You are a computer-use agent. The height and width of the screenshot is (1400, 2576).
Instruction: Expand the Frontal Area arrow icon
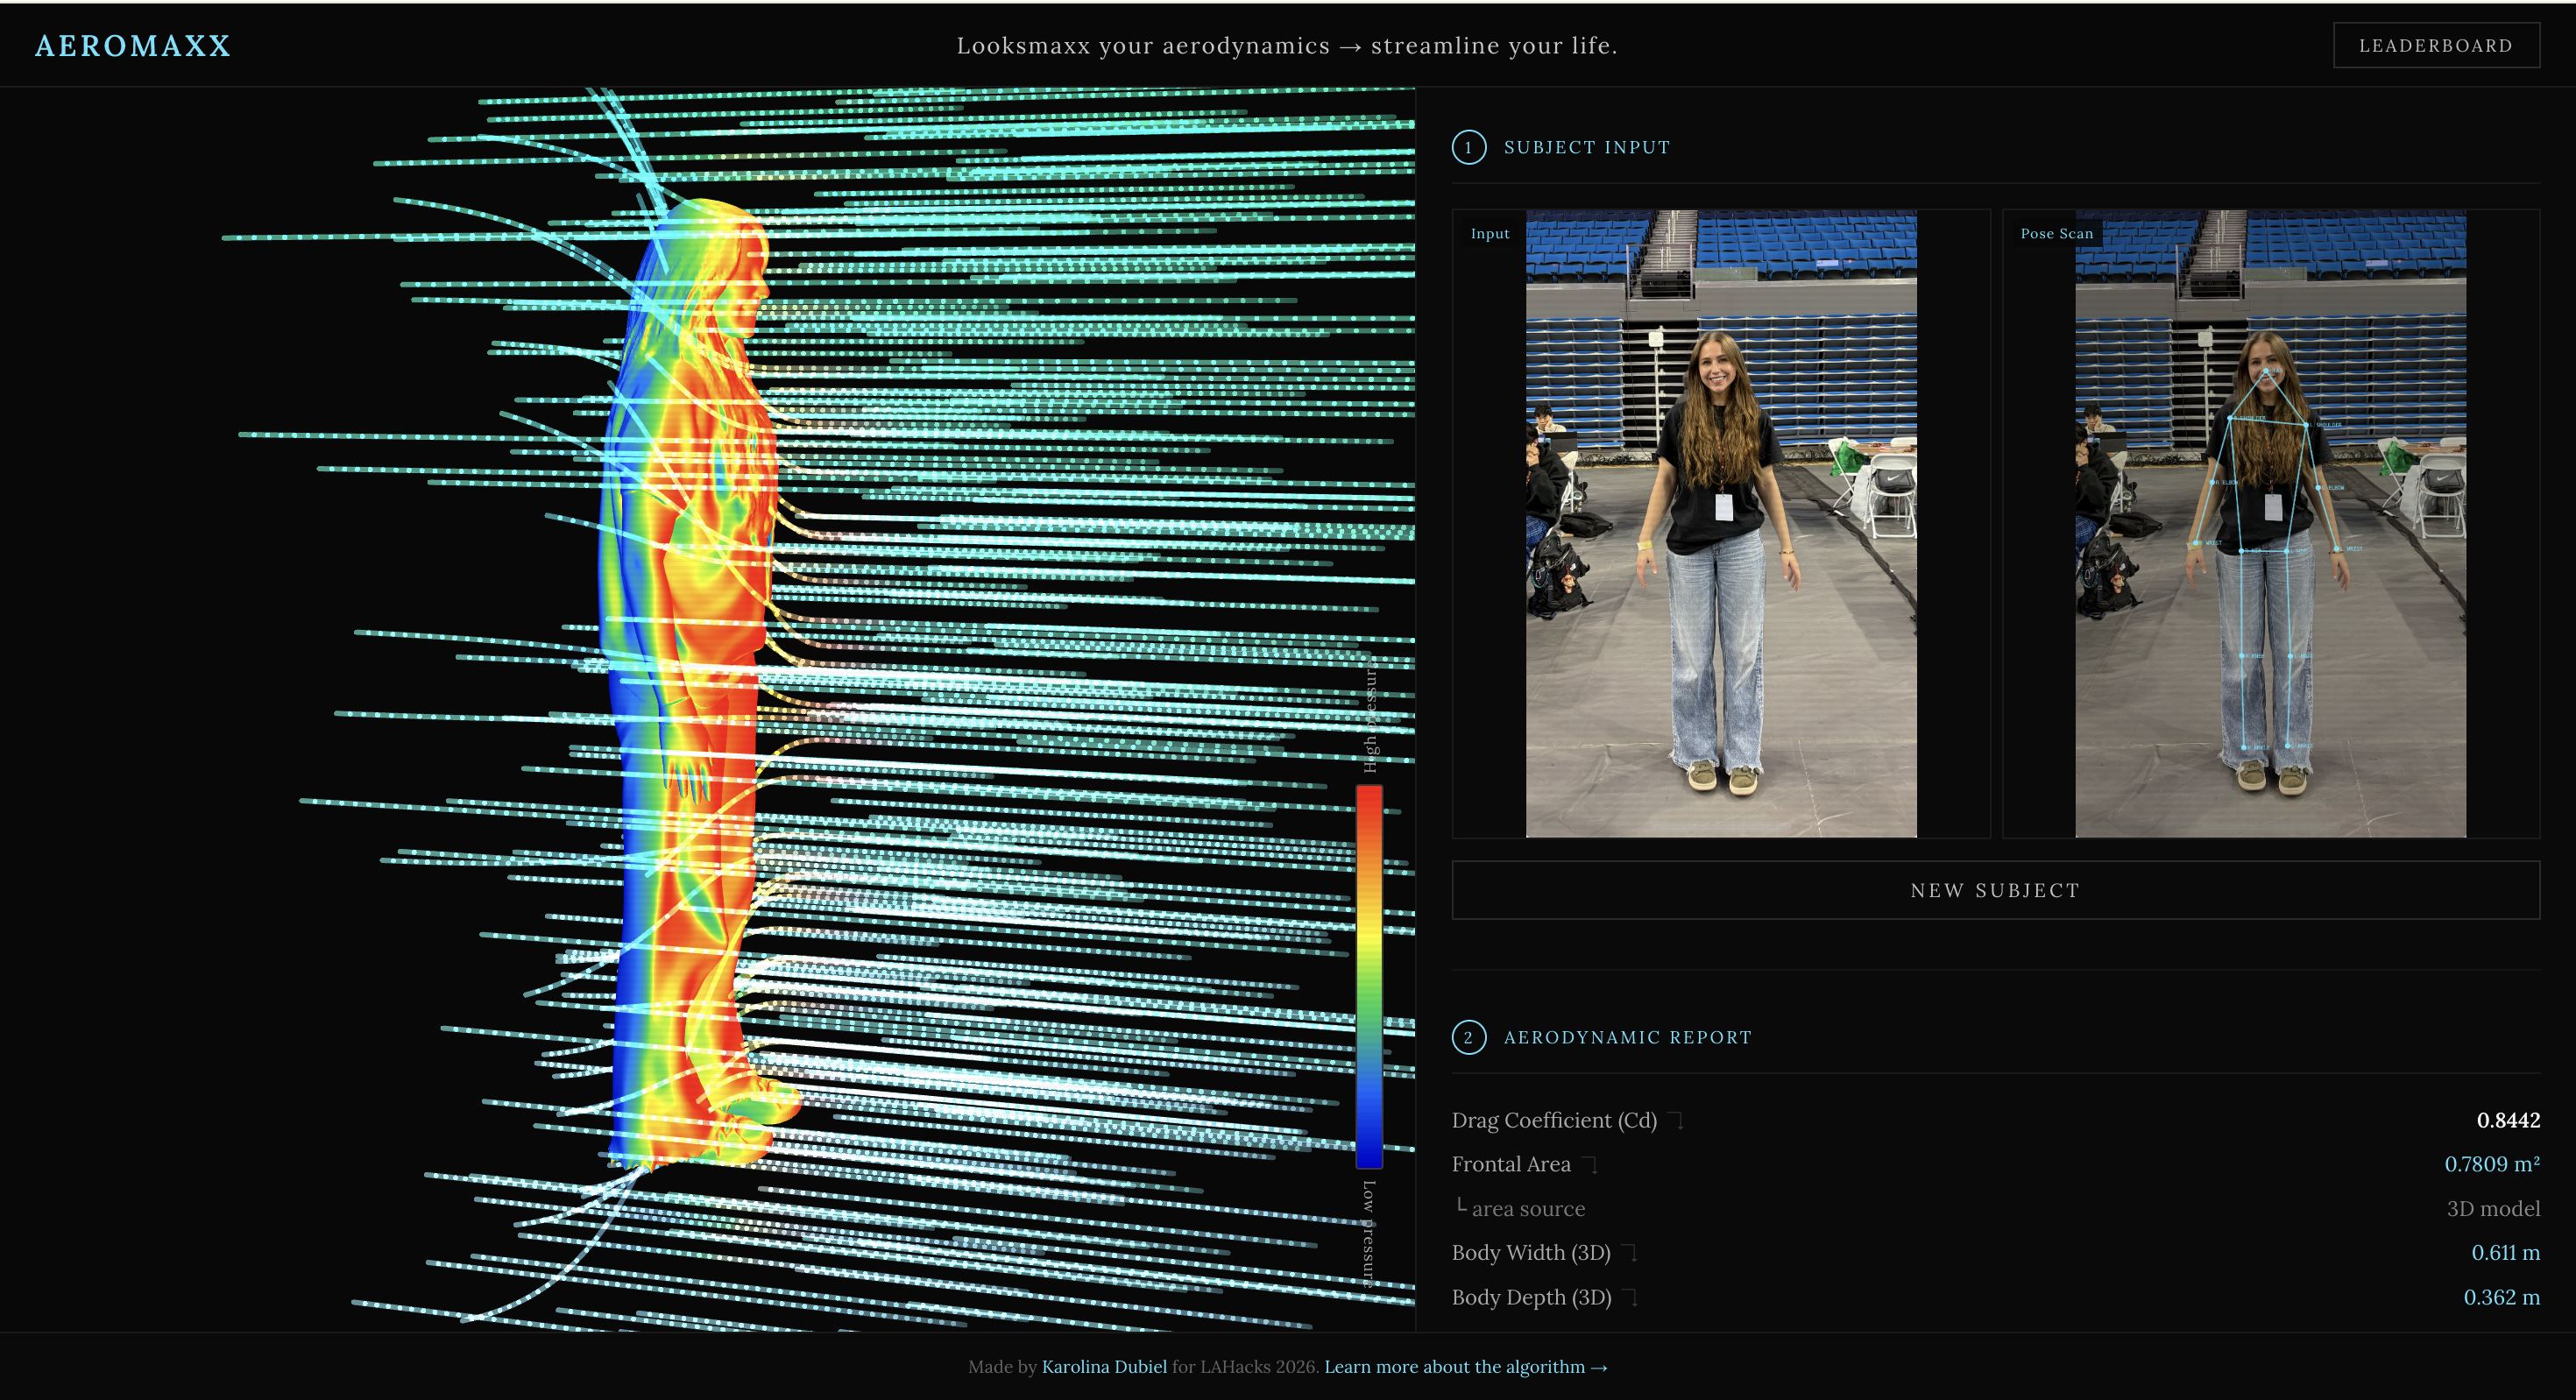point(1592,1165)
